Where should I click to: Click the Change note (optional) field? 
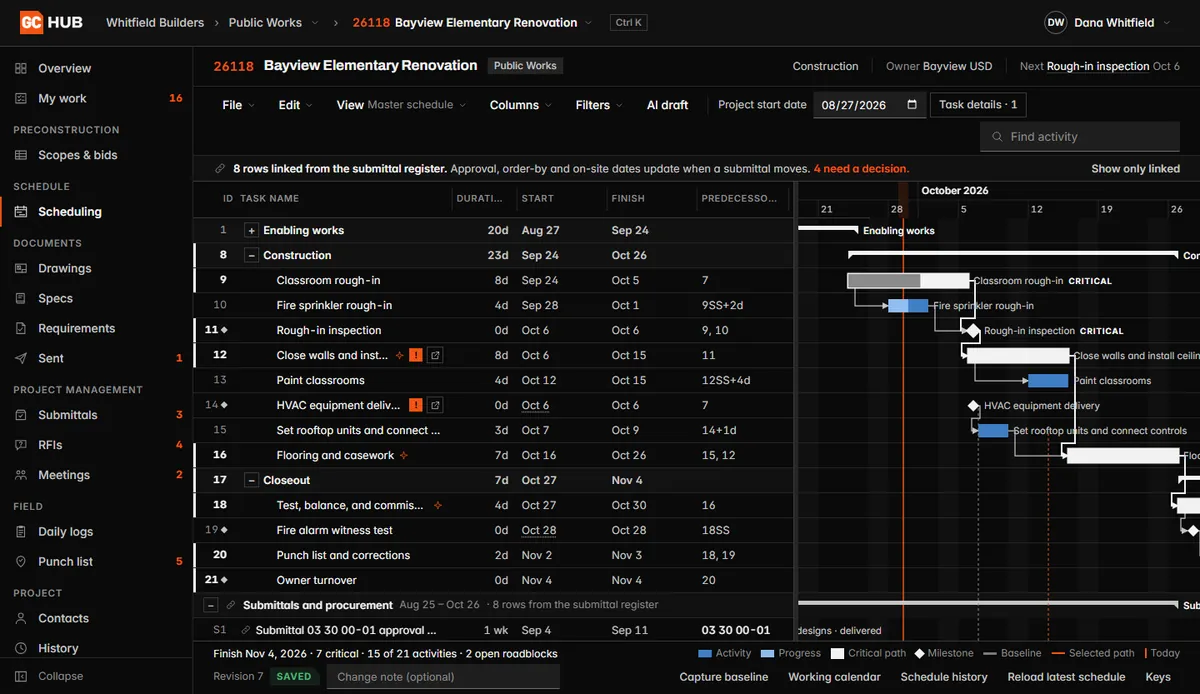coord(442,677)
